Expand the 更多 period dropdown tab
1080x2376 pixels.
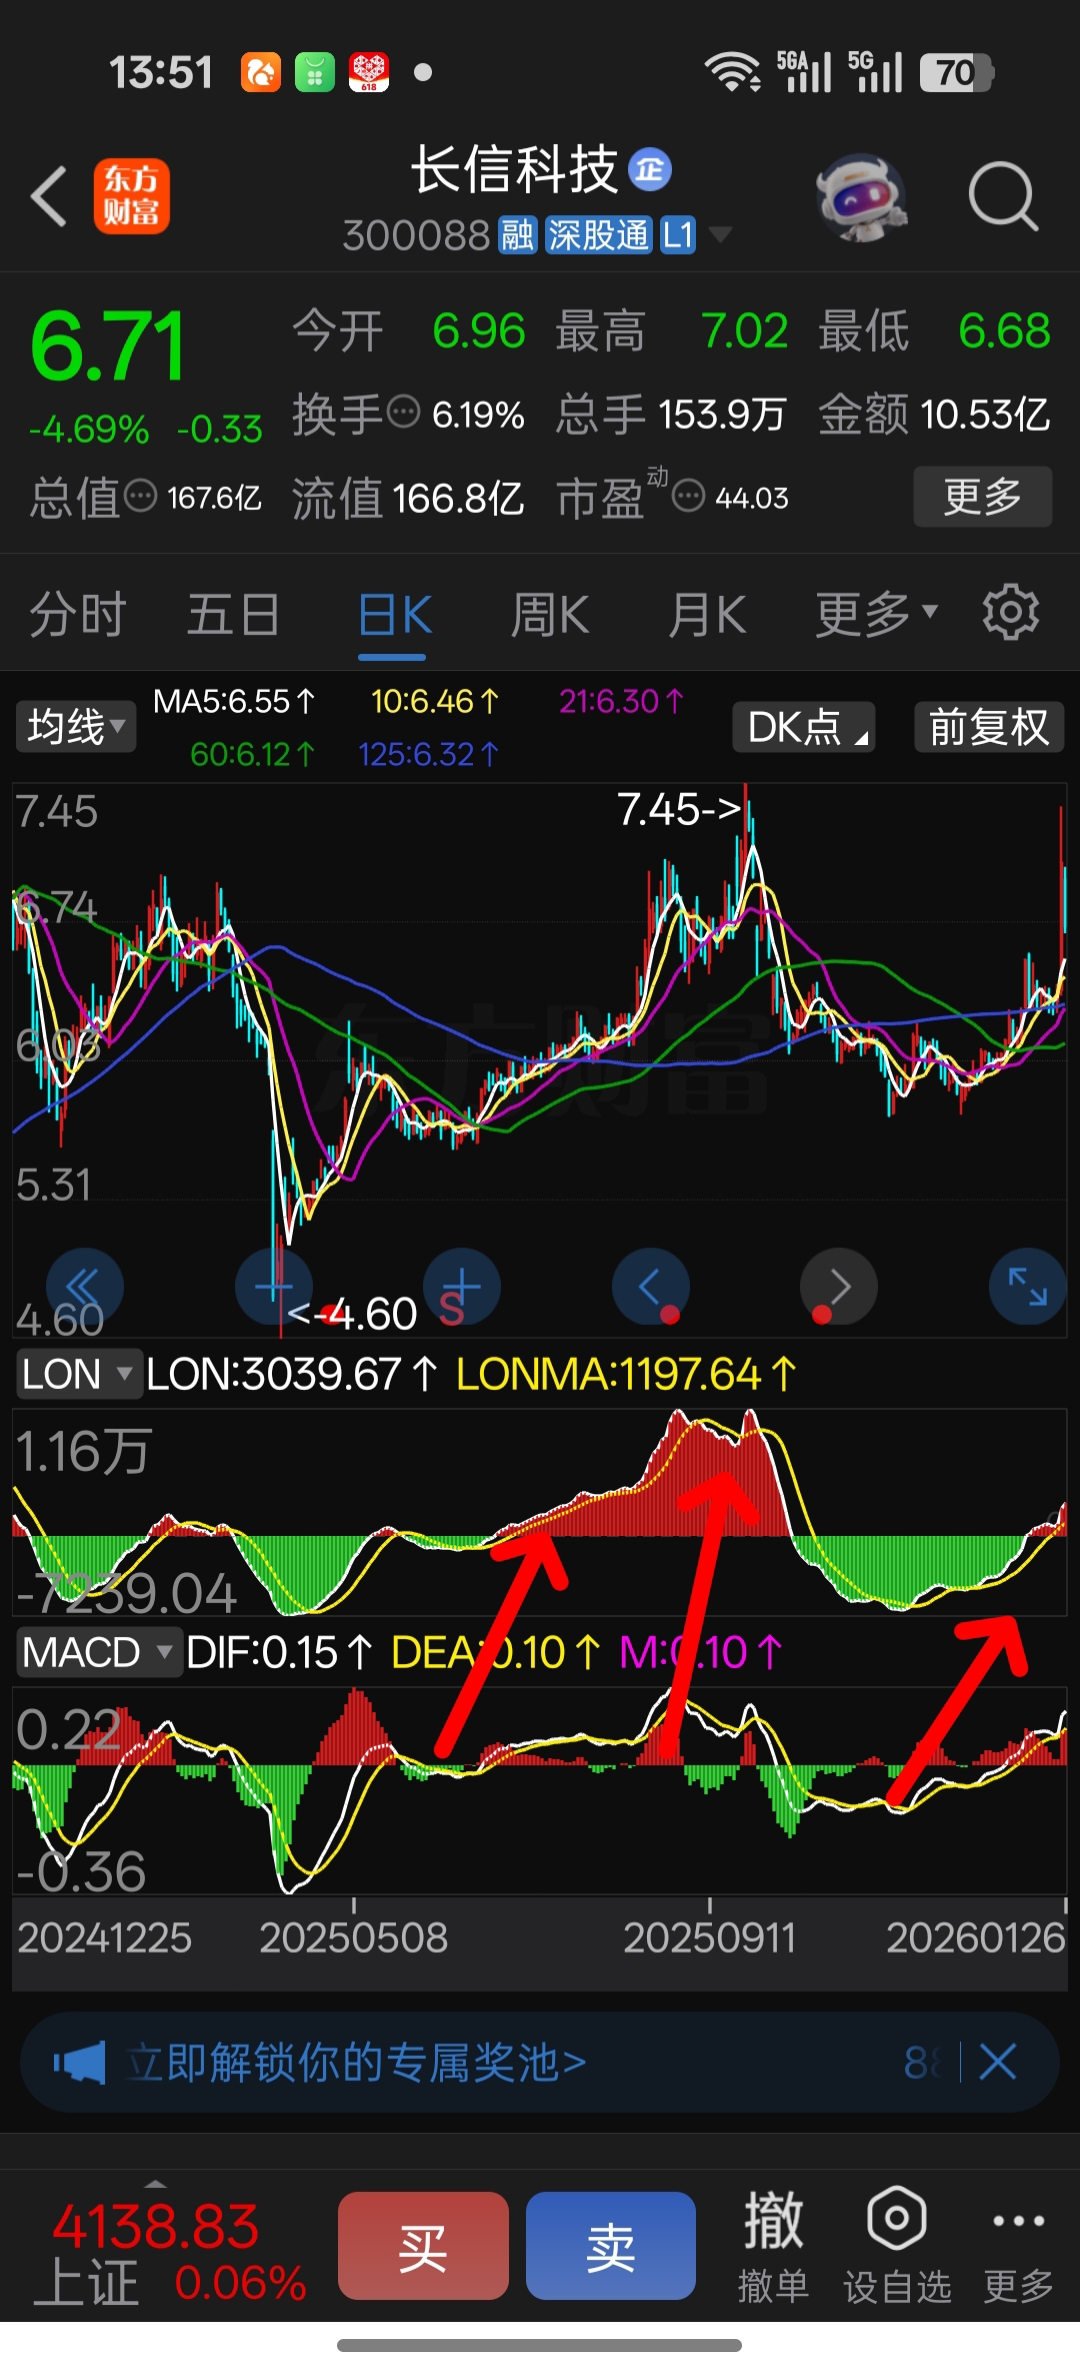876,613
